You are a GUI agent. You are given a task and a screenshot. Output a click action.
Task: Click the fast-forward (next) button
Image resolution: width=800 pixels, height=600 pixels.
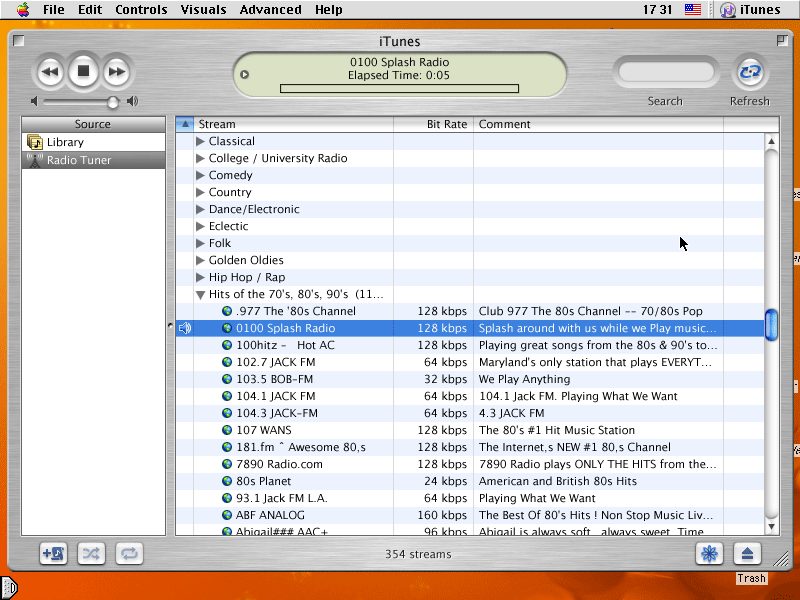pos(117,71)
